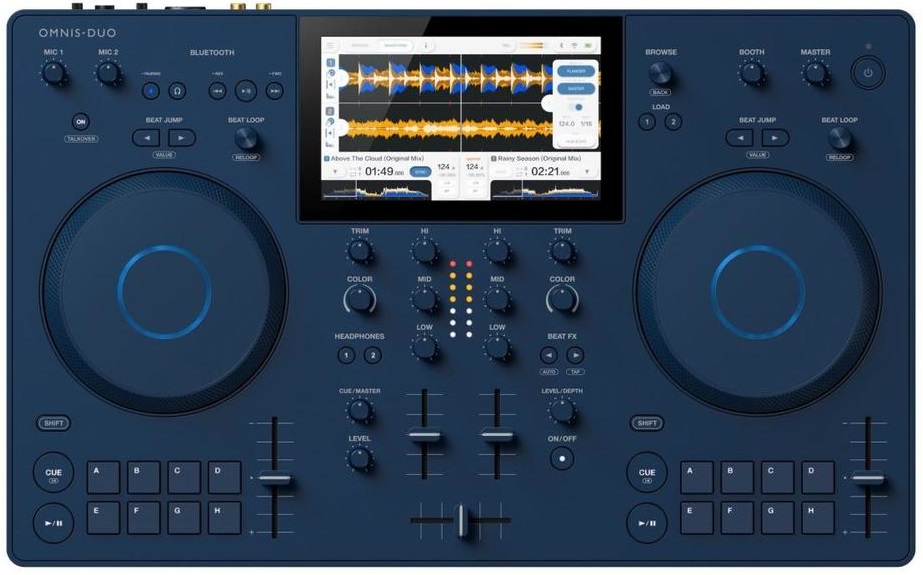Click channel 1 volume fader handle
This screenshot has width=923, height=575.
coord(424,436)
